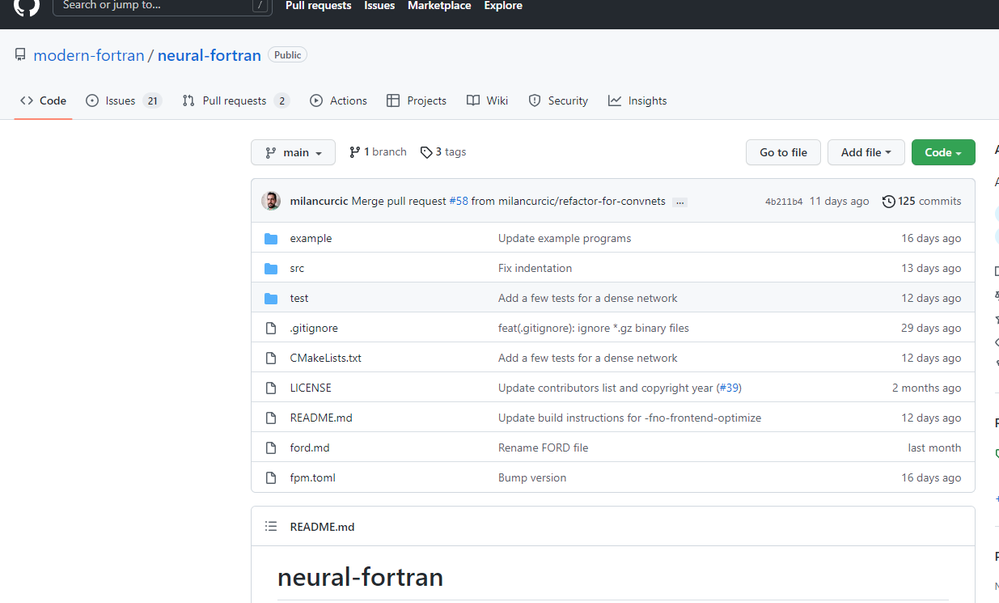Viewport: 999px width, 603px height.
Task: Click 'Bump version' commit message
Action: 532,478
